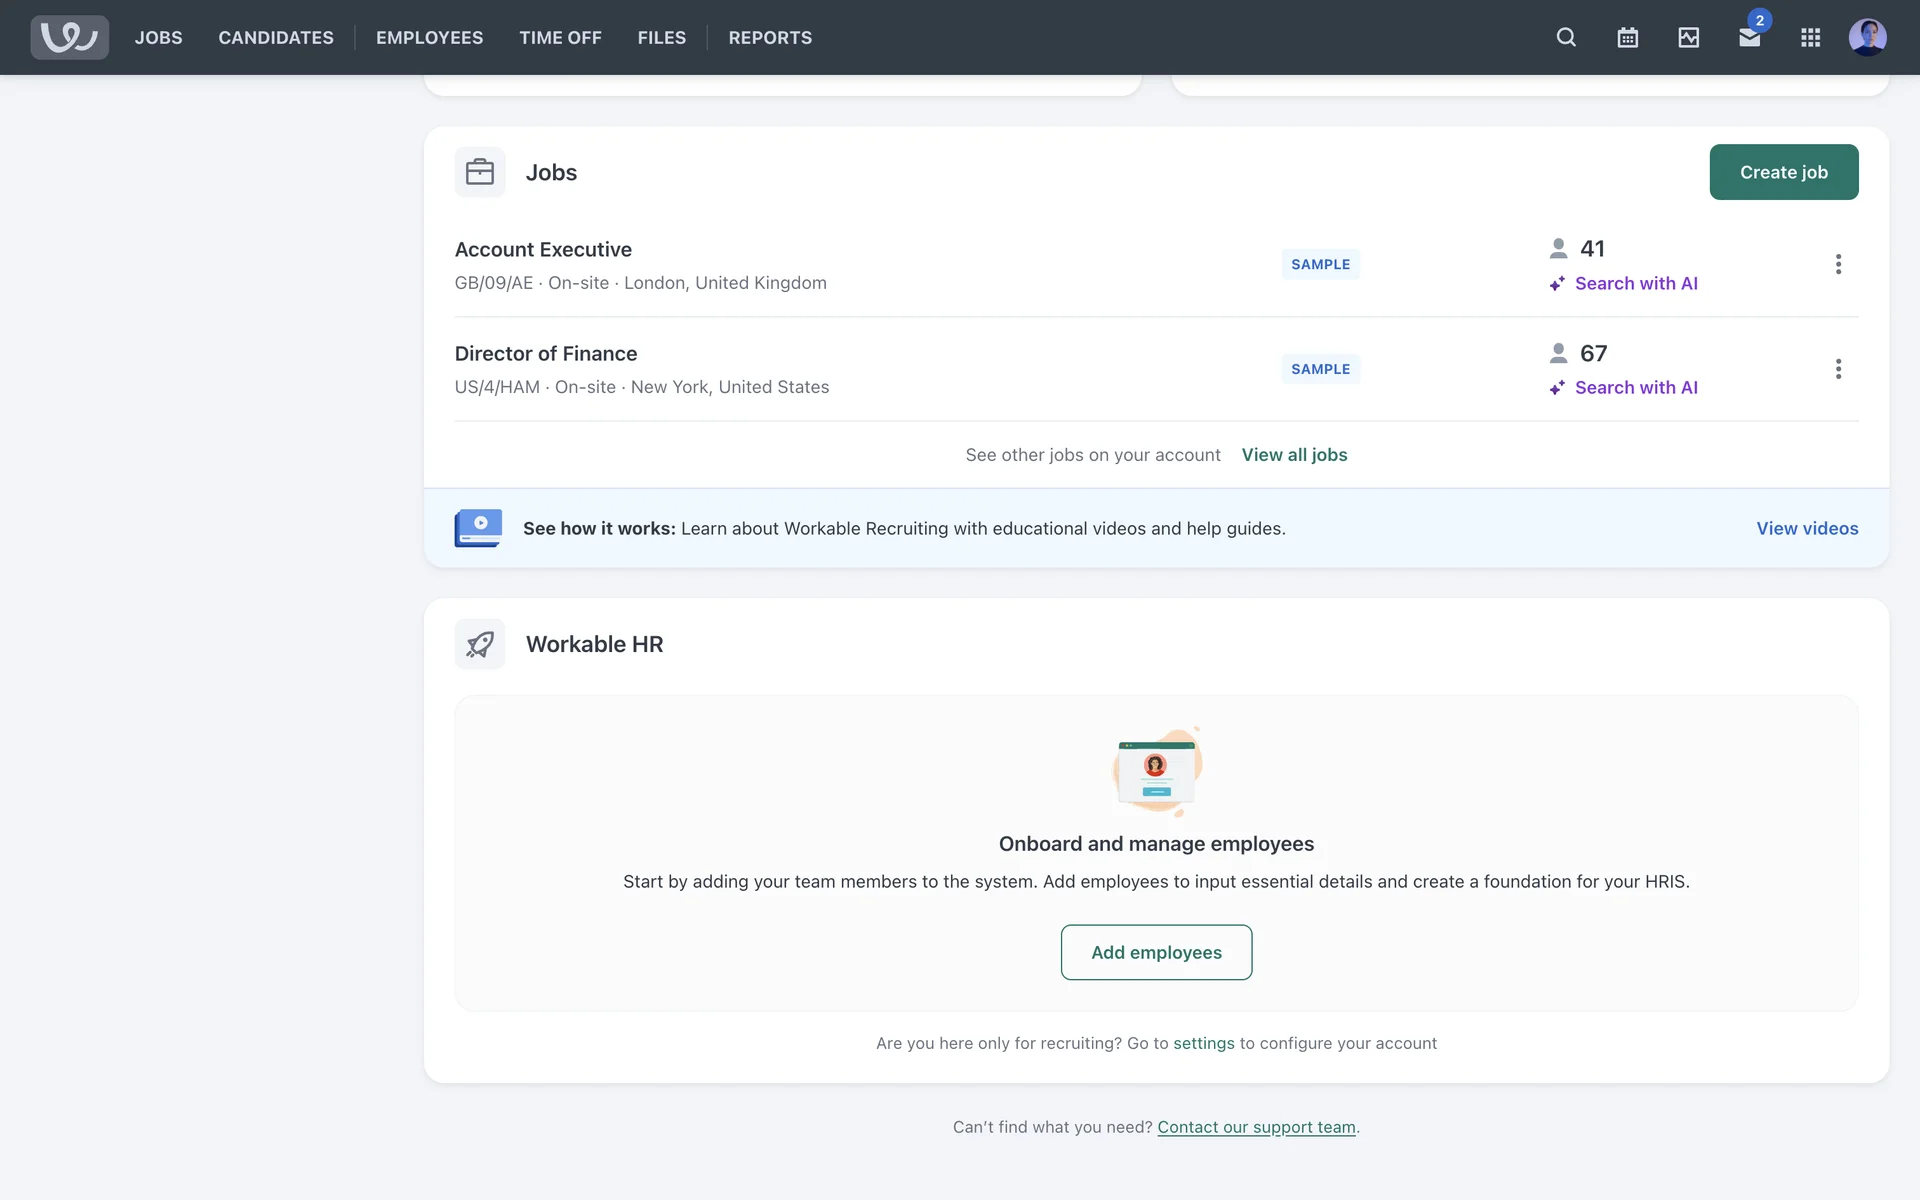Open Director of Finance three-dot options menu

[x=1838, y=369]
